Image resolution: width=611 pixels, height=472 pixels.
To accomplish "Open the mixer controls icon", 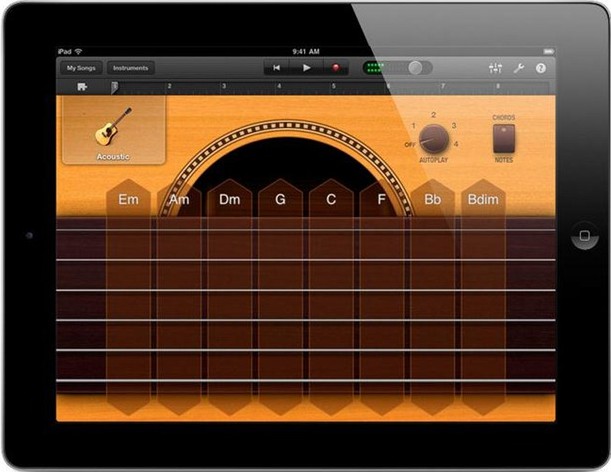I will (x=495, y=69).
